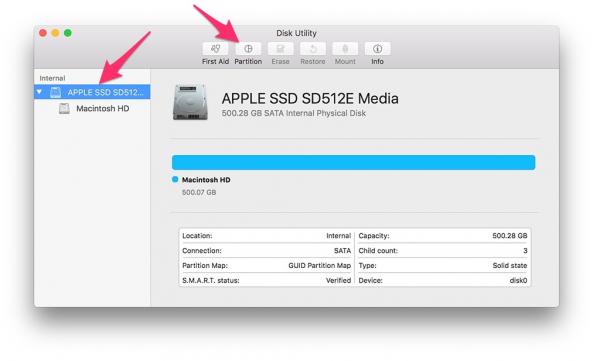Click the blue Macintosh HD usage bar

pos(354,162)
